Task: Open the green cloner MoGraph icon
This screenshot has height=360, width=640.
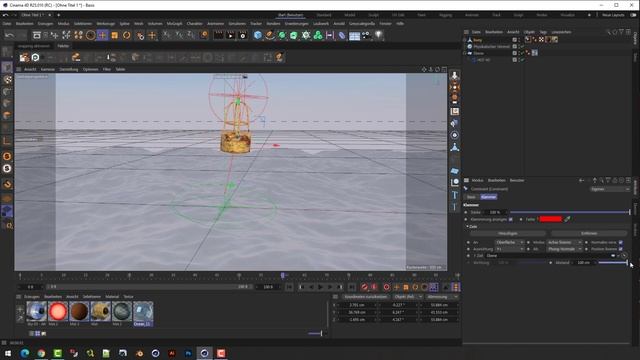Action: [x=318, y=36]
